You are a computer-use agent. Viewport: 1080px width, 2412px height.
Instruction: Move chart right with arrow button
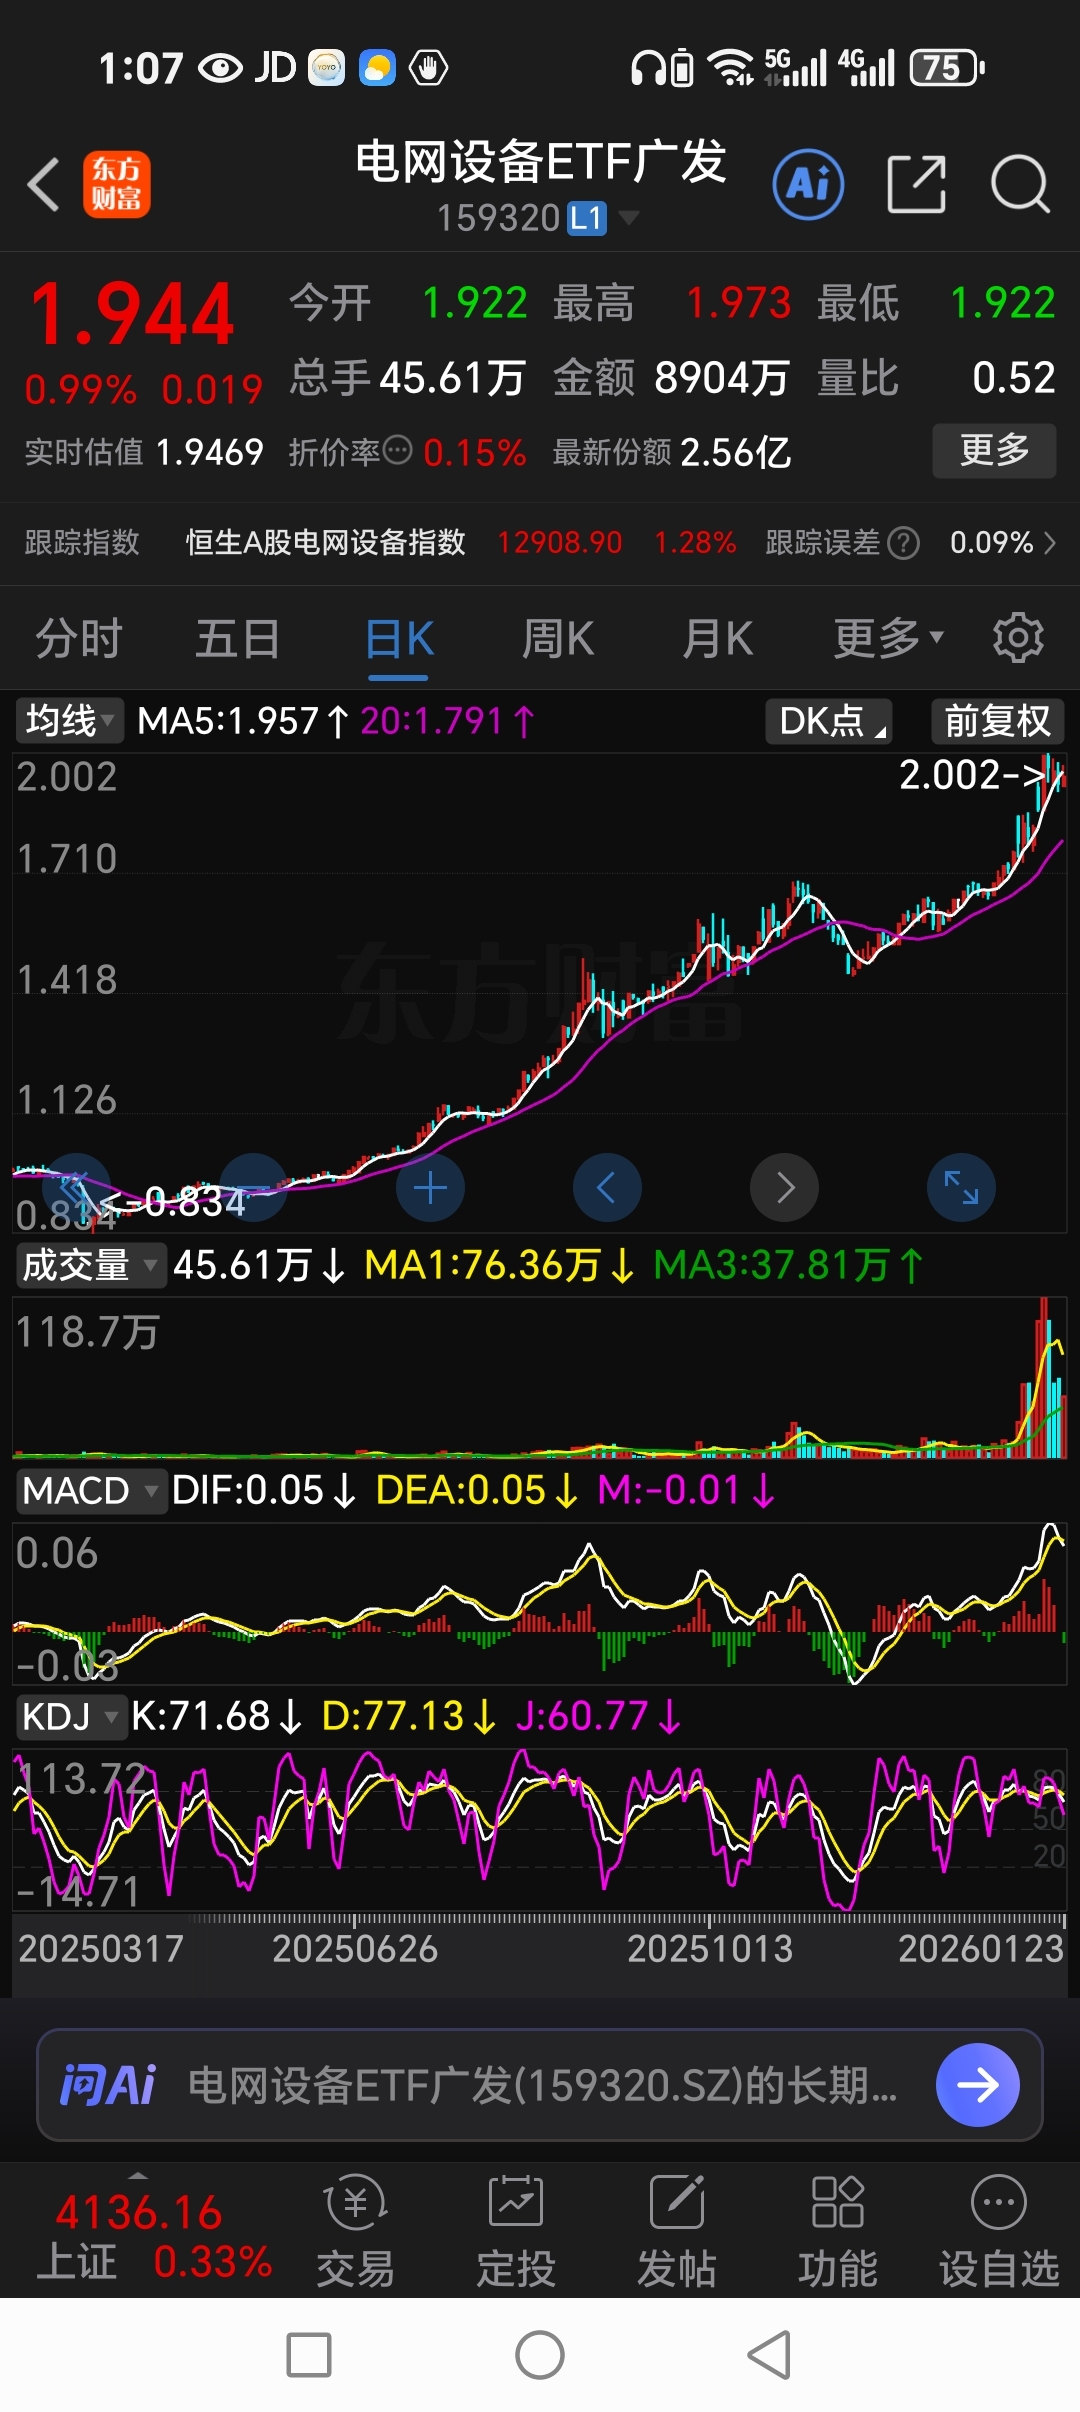[x=785, y=1188]
